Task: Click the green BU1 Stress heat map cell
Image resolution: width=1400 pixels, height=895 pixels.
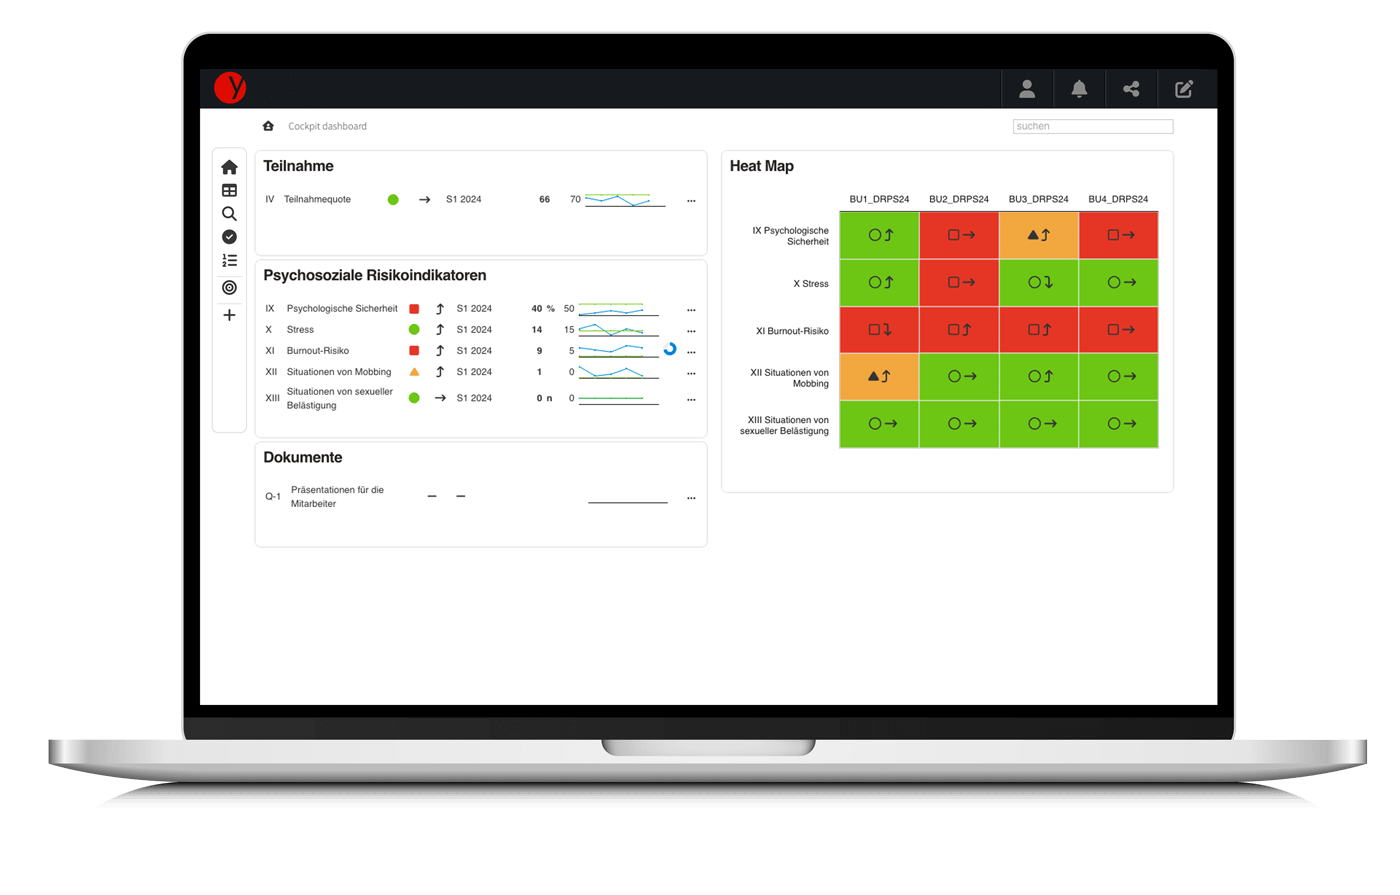Action: click(x=879, y=283)
